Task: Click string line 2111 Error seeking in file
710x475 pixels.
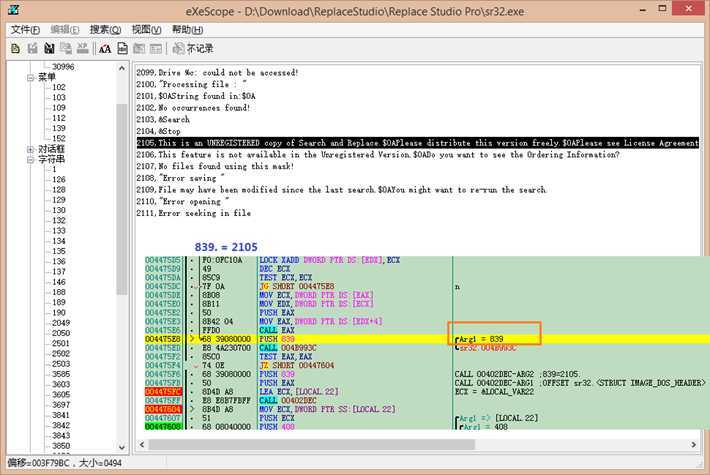Action: coord(194,213)
